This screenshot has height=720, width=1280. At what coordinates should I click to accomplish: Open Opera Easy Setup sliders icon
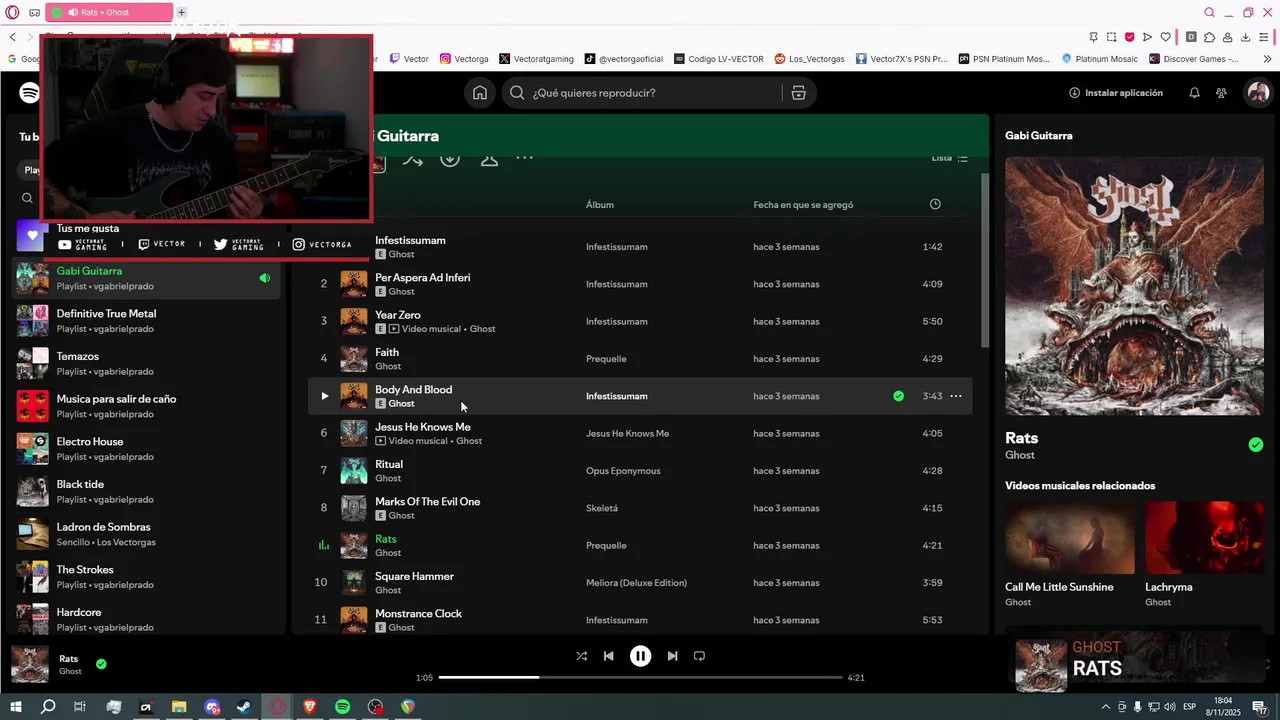(x=1264, y=37)
